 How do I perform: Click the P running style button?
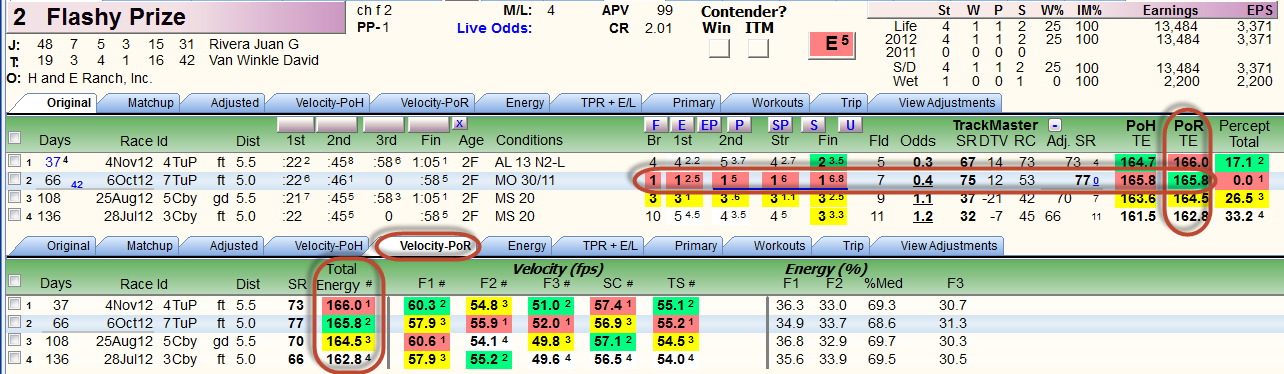click(x=740, y=125)
